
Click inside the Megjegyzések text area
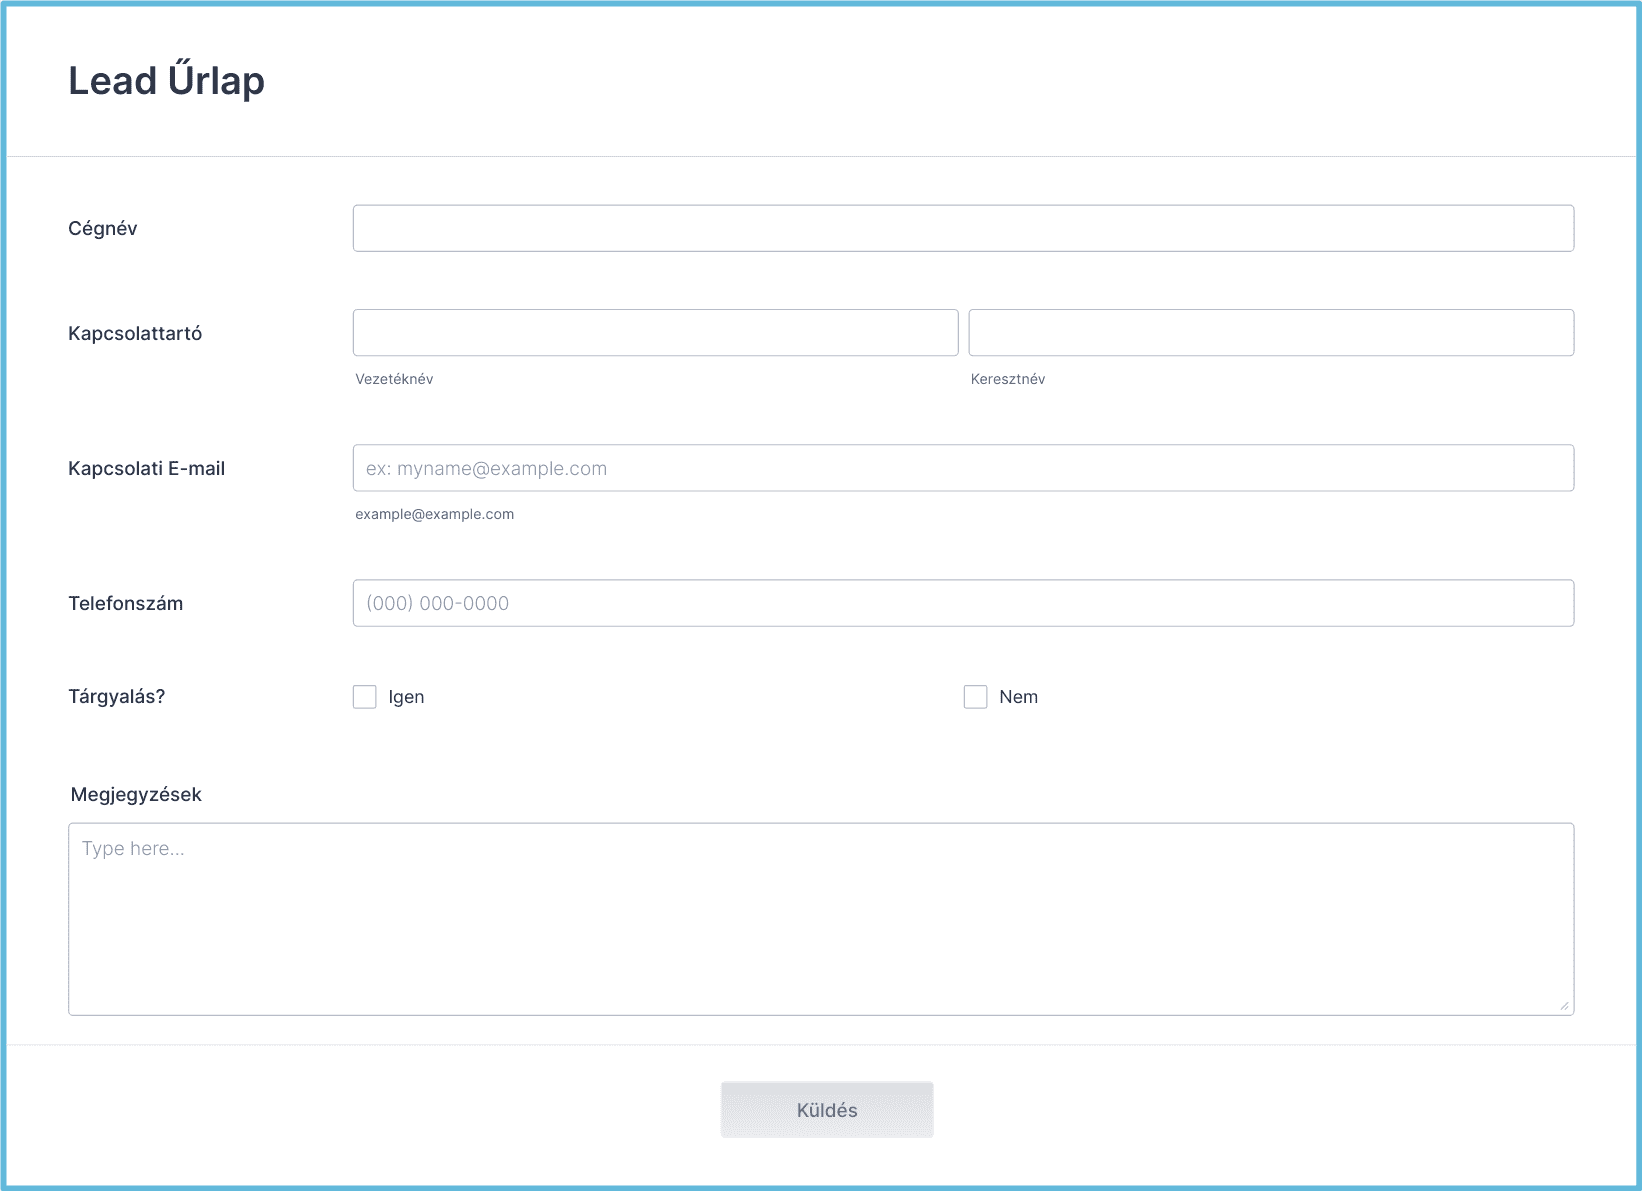coord(820,918)
